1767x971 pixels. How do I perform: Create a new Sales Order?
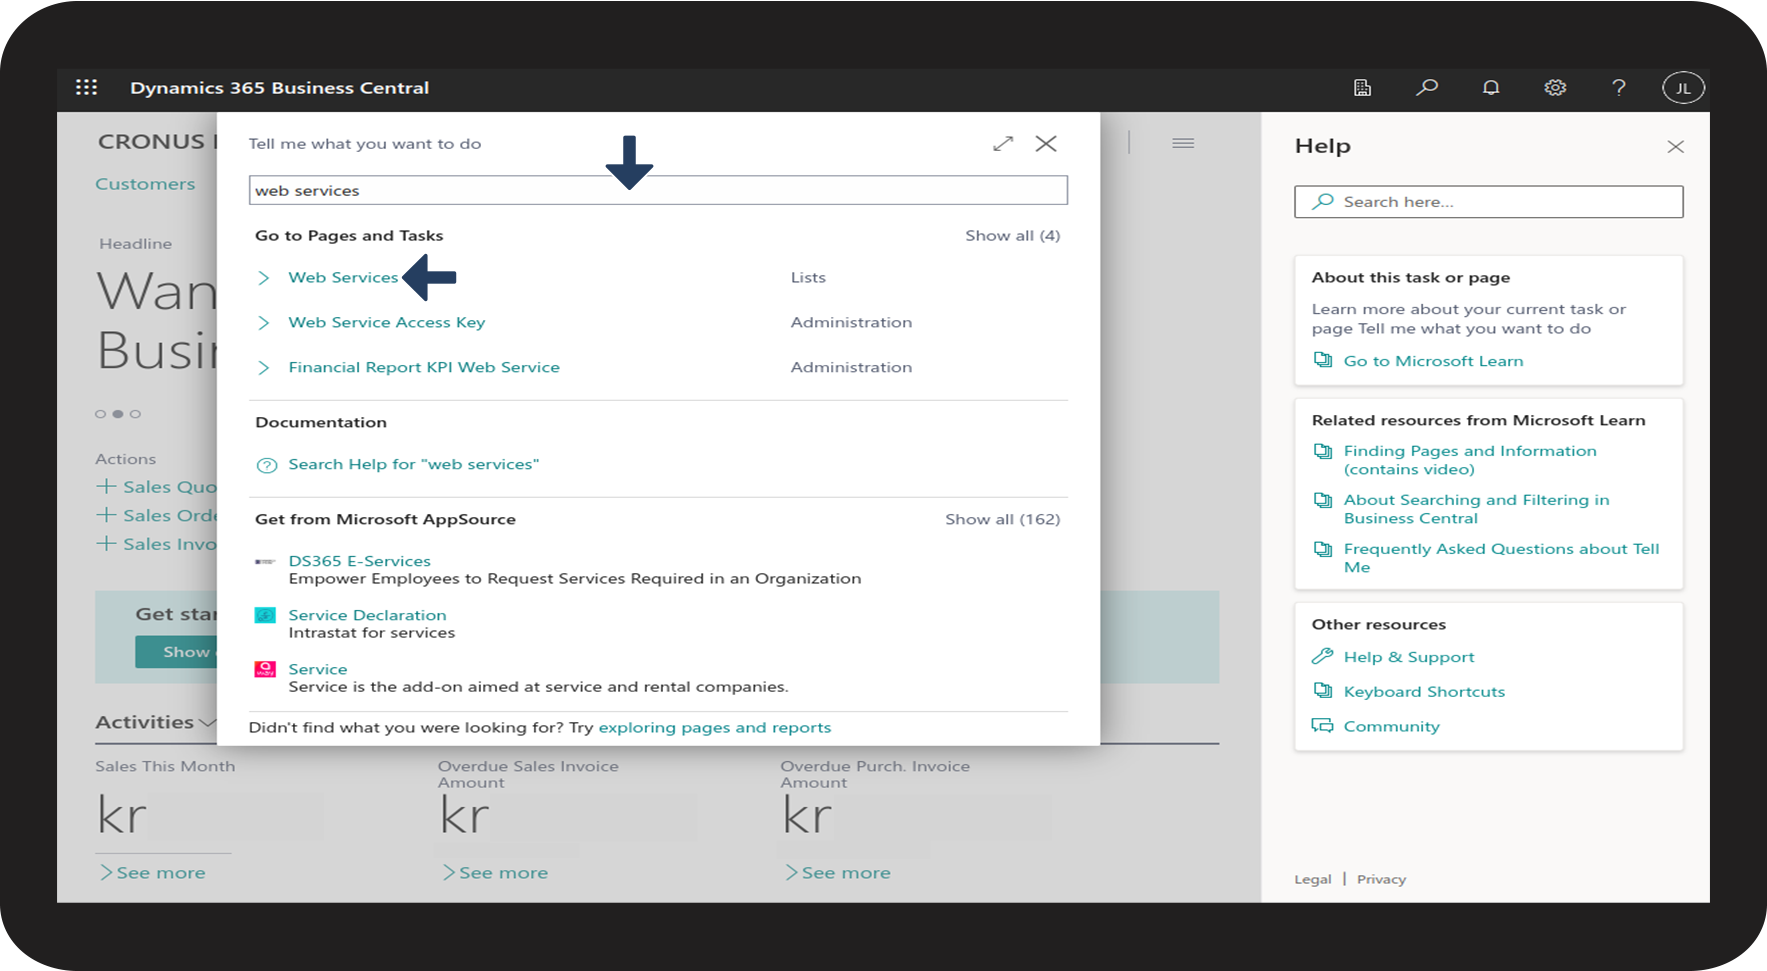tap(156, 516)
